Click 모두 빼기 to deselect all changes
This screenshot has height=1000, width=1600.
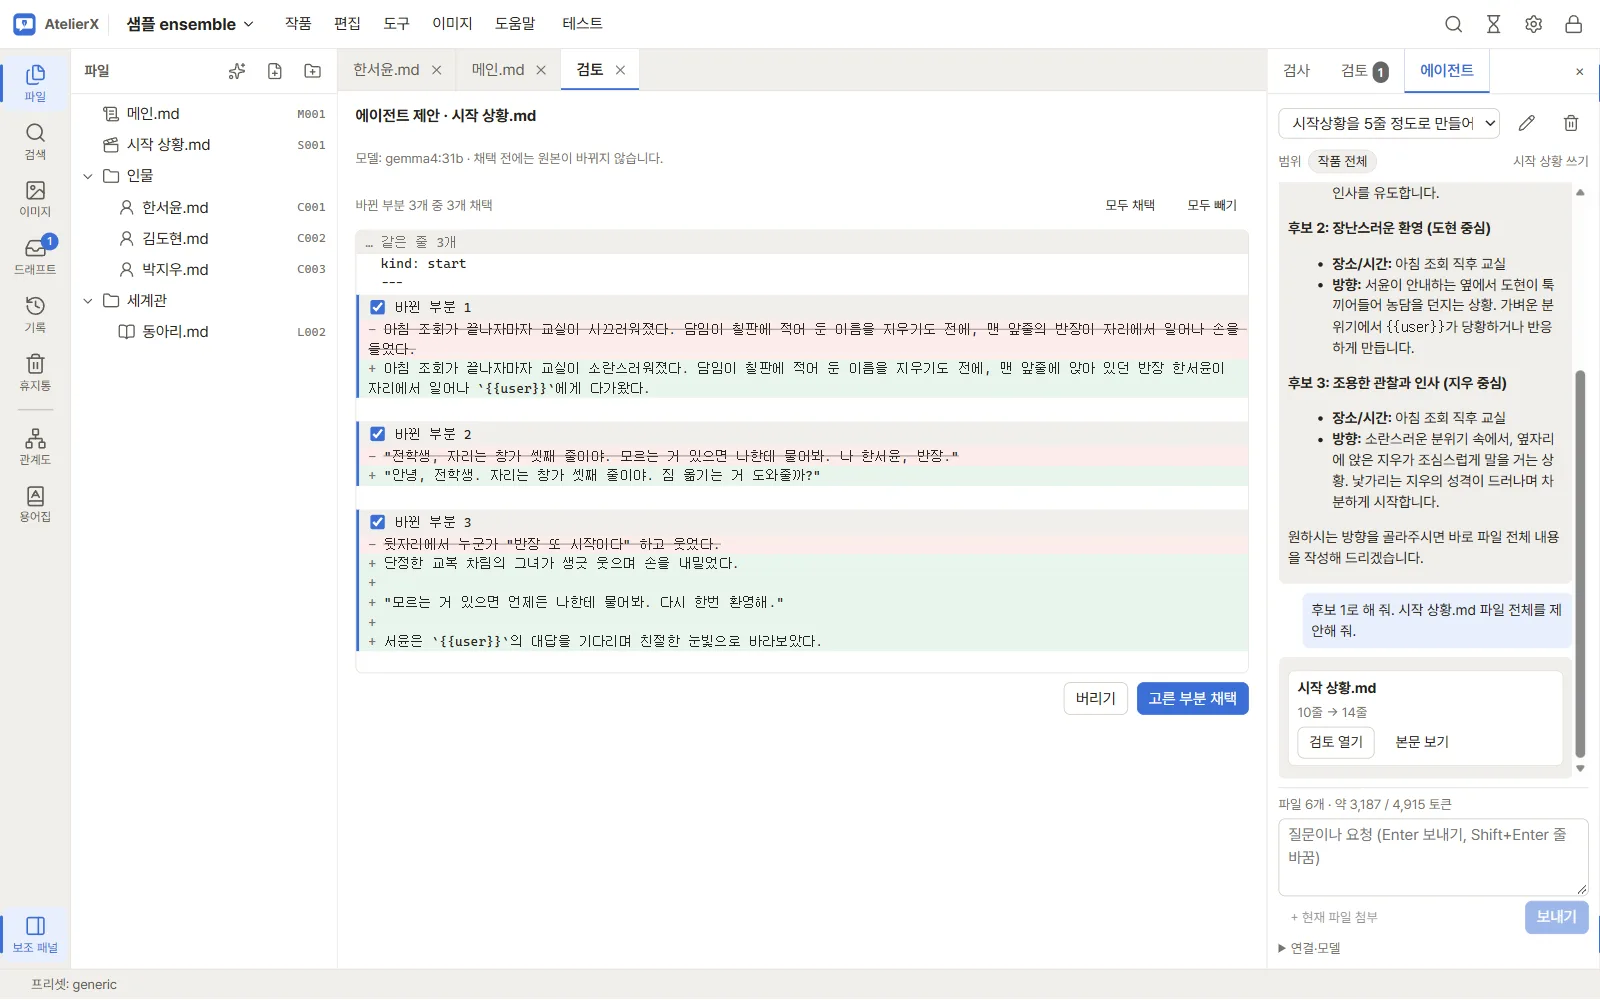[1212, 205]
